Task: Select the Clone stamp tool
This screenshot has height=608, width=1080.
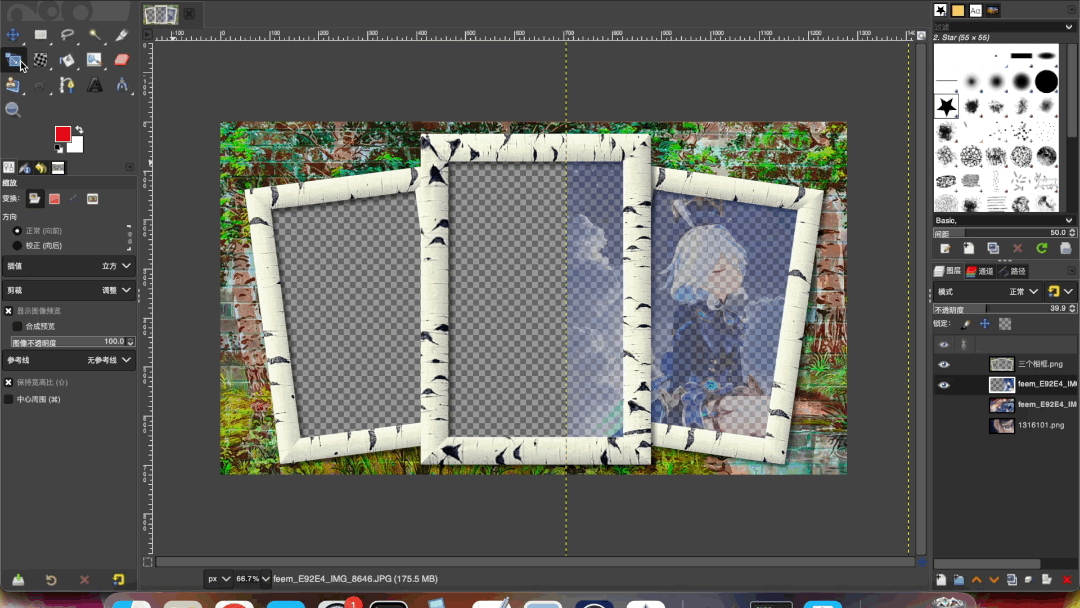Action: click(x=12, y=85)
